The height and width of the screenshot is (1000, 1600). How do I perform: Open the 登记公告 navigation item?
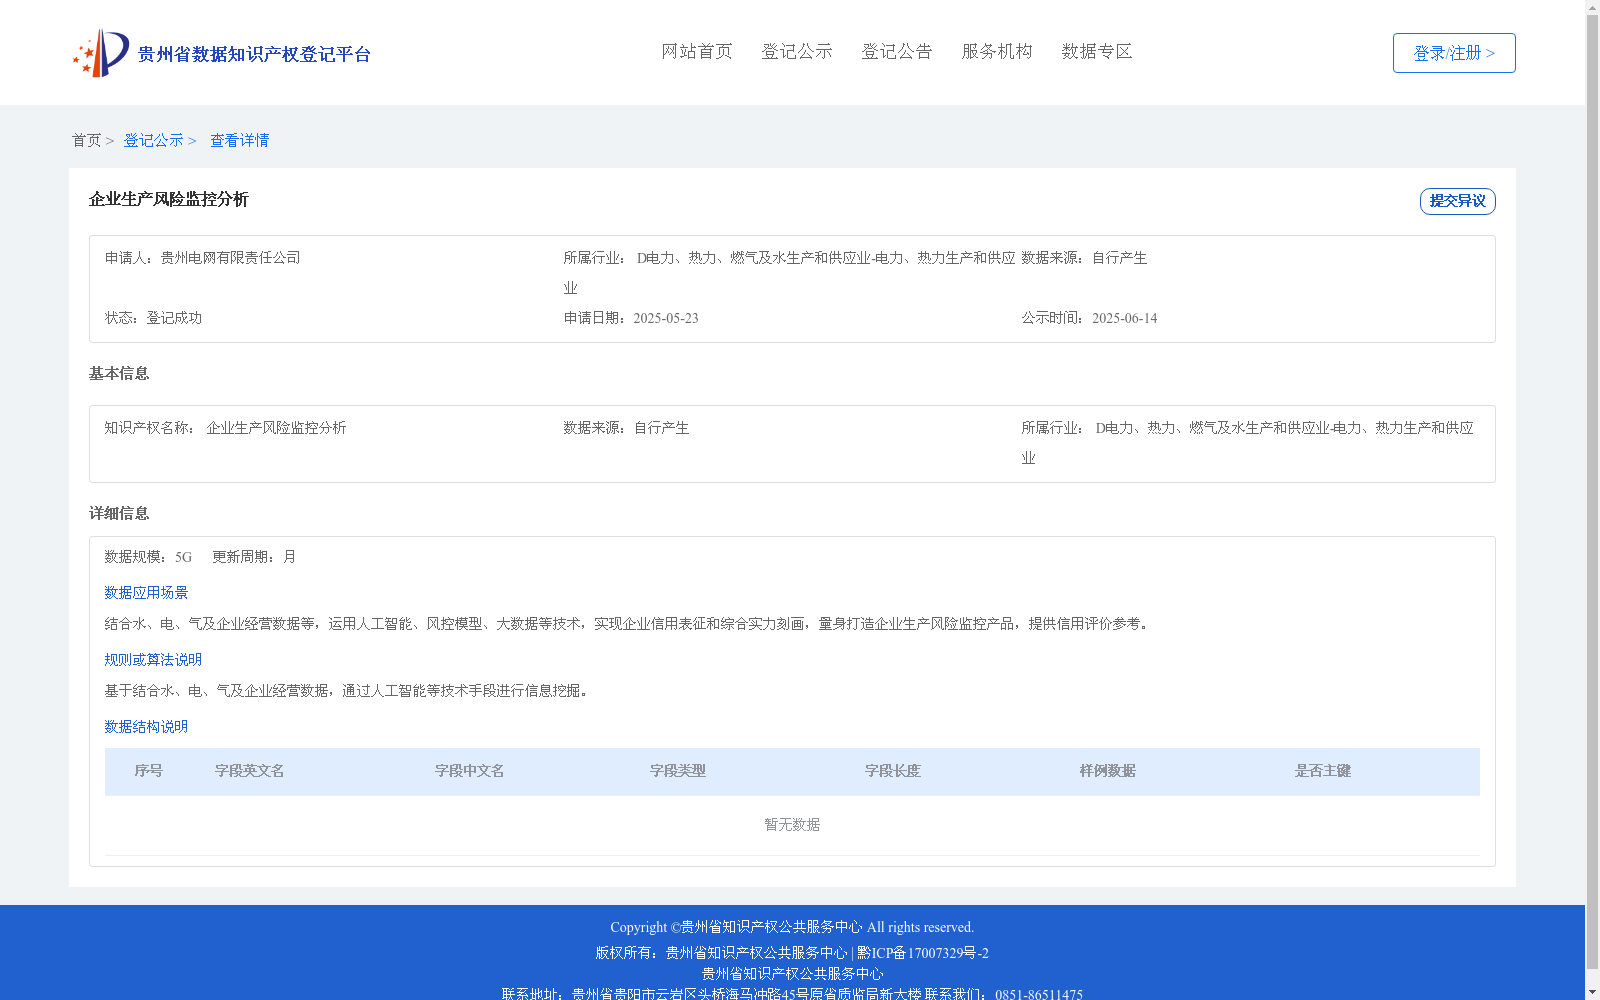896,51
